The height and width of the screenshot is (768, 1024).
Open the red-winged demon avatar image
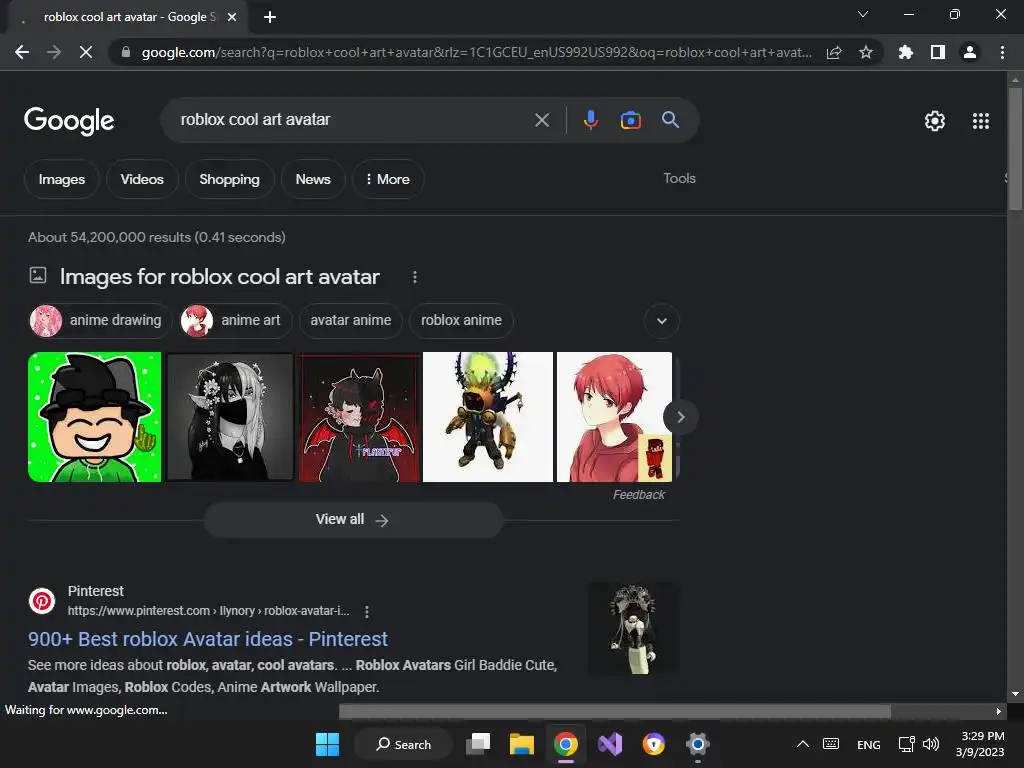click(x=359, y=417)
